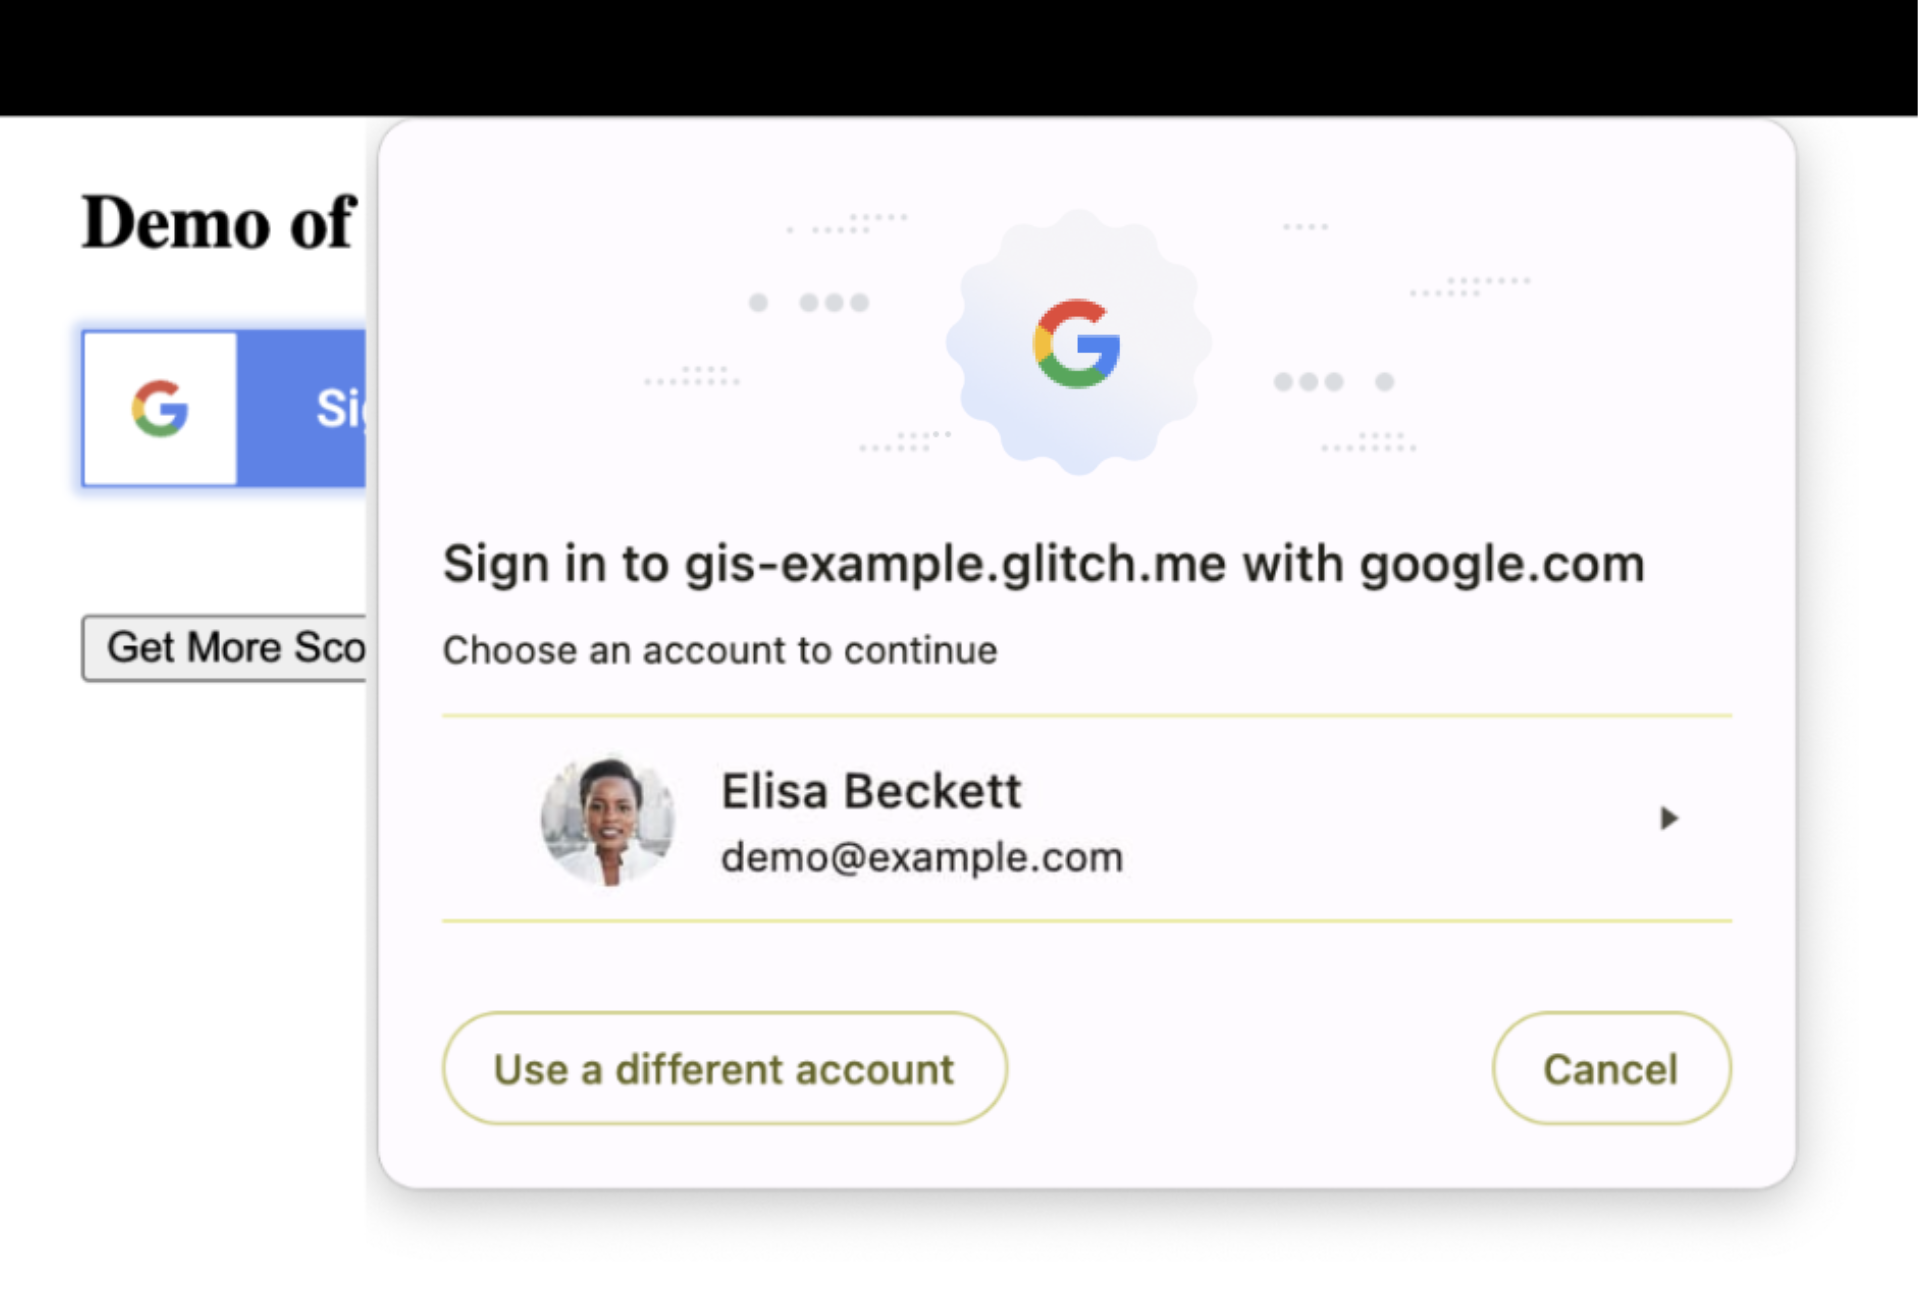Click the arrow chevron next to Elisa Beckett
Viewport: 1924px width, 1290px height.
pyautogui.click(x=1666, y=818)
